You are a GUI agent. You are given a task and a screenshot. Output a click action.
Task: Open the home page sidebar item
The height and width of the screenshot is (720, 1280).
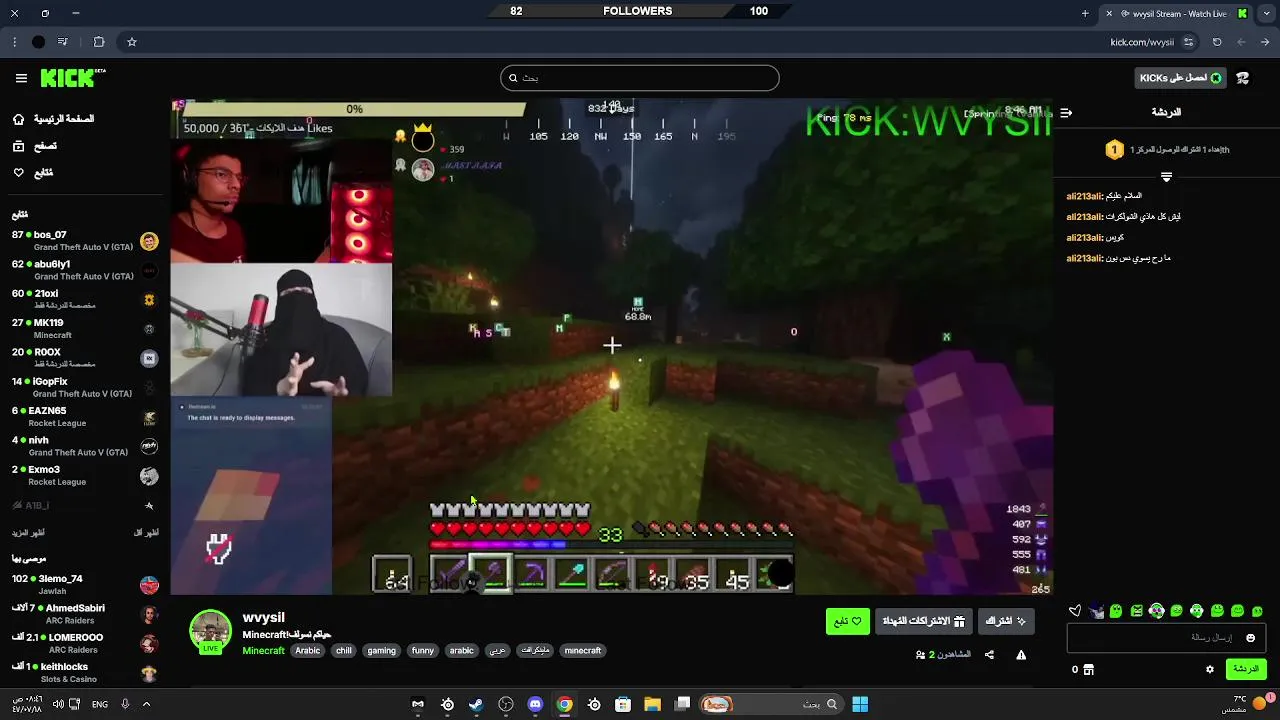53,119
